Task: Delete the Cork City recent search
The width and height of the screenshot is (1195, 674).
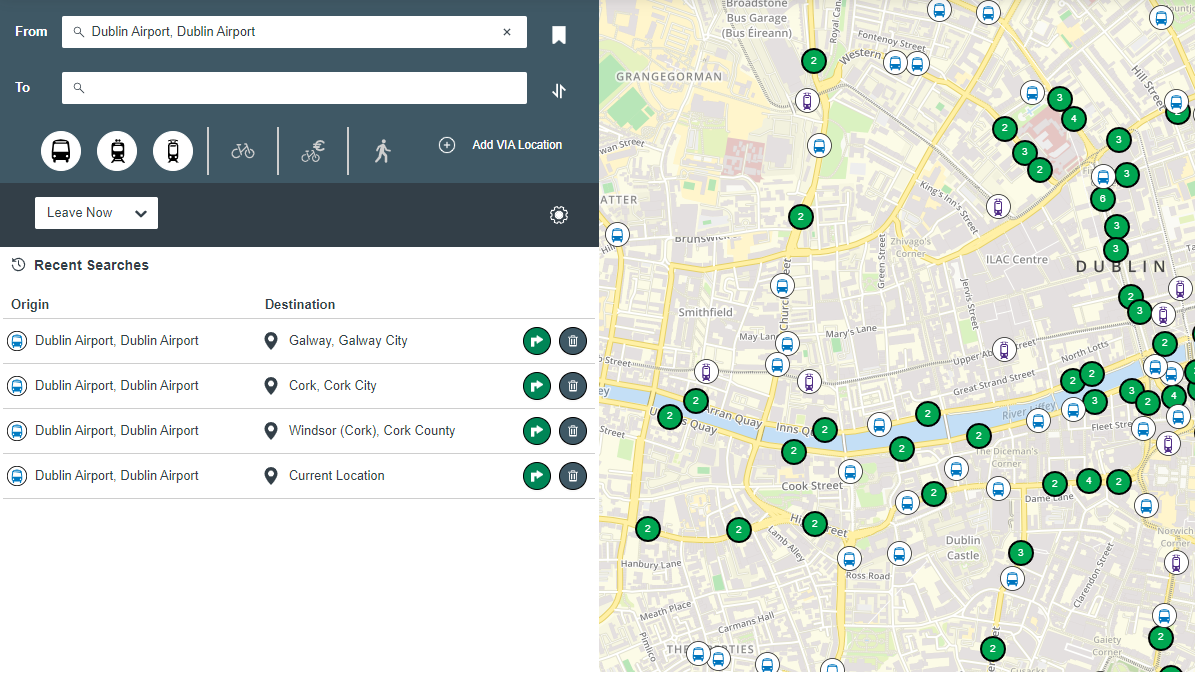Action: tap(573, 386)
